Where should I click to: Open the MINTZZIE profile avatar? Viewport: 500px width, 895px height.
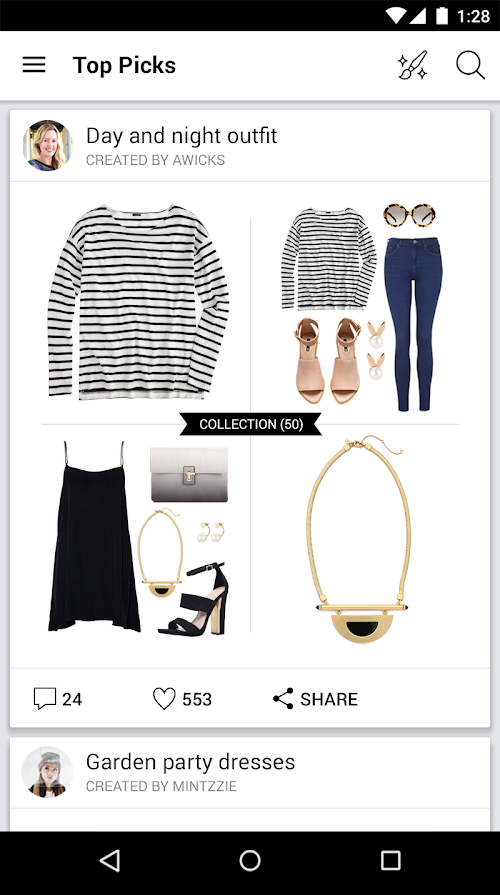click(47, 772)
